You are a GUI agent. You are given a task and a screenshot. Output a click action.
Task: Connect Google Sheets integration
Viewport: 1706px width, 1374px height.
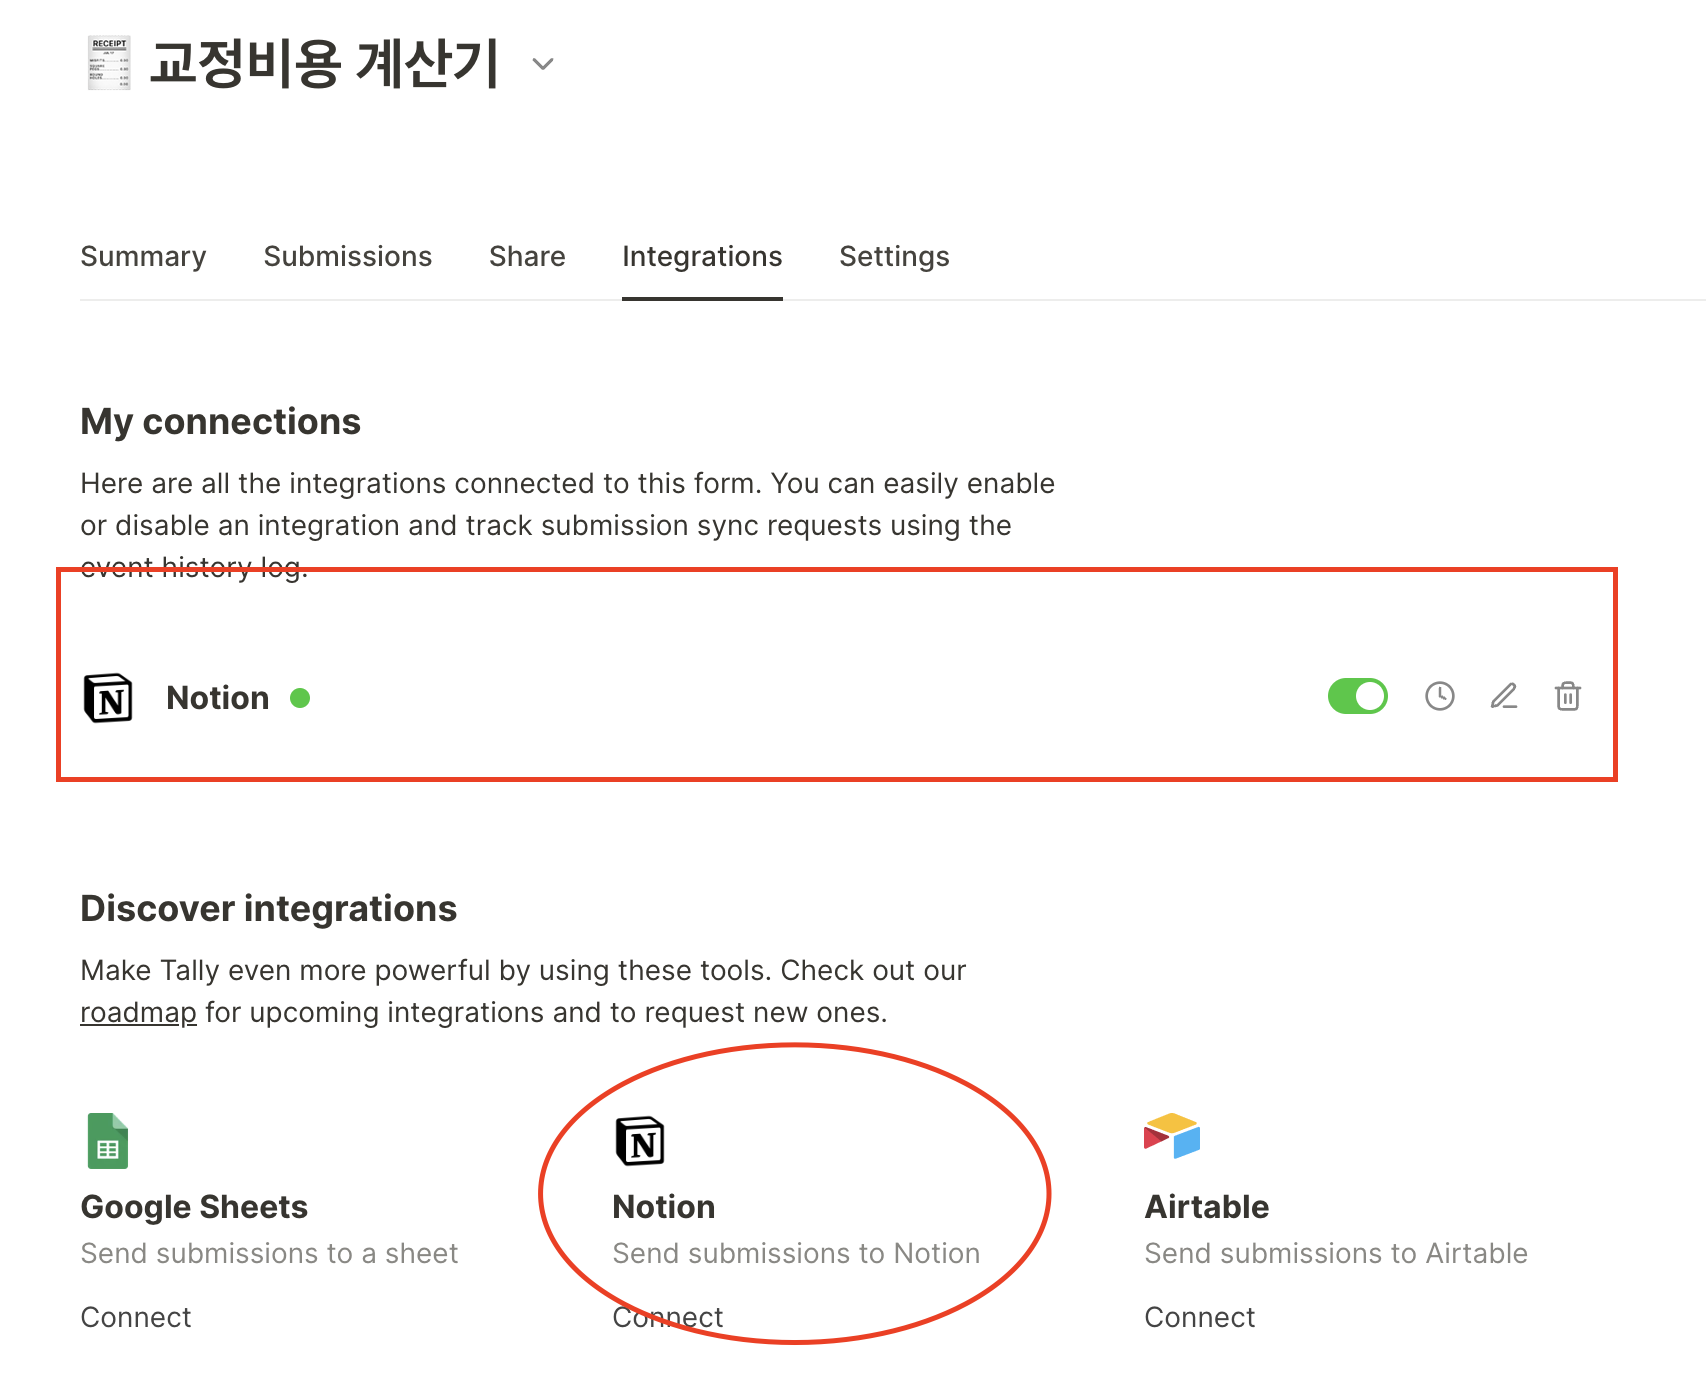pos(136,1317)
